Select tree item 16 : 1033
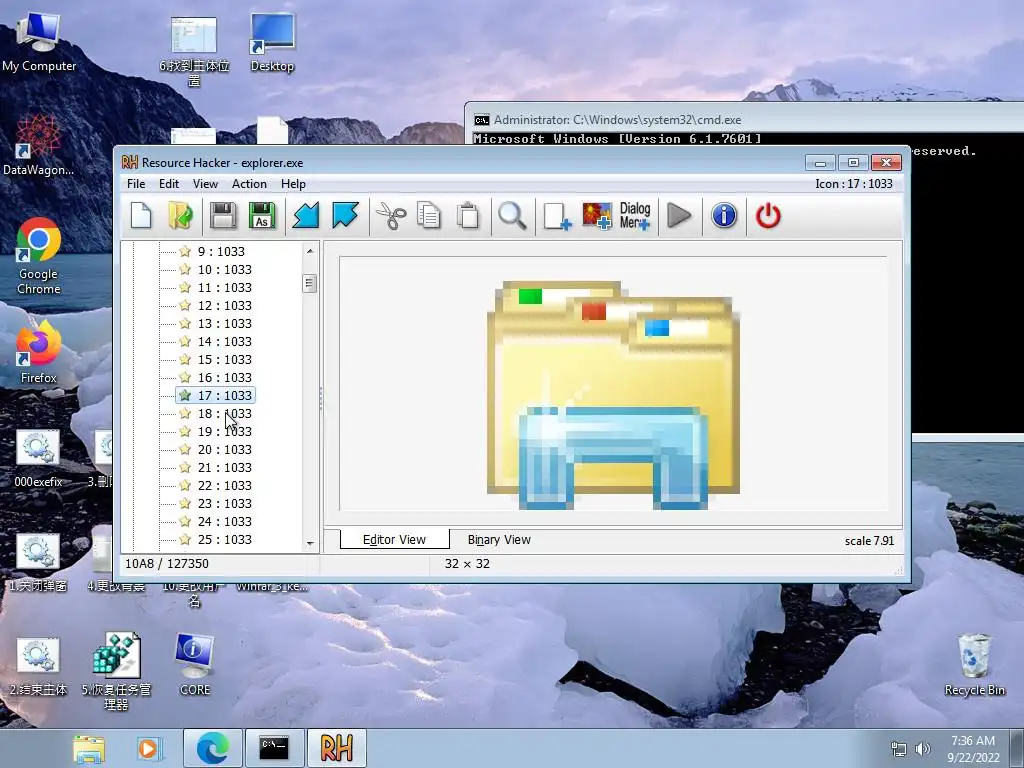 [x=225, y=377]
